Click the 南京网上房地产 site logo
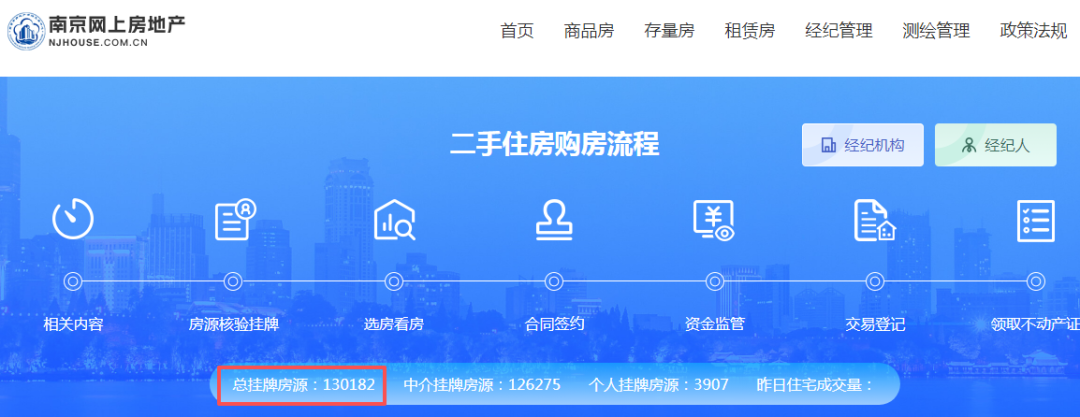Image resolution: width=1080 pixels, height=417 pixels. pos(97,30)
